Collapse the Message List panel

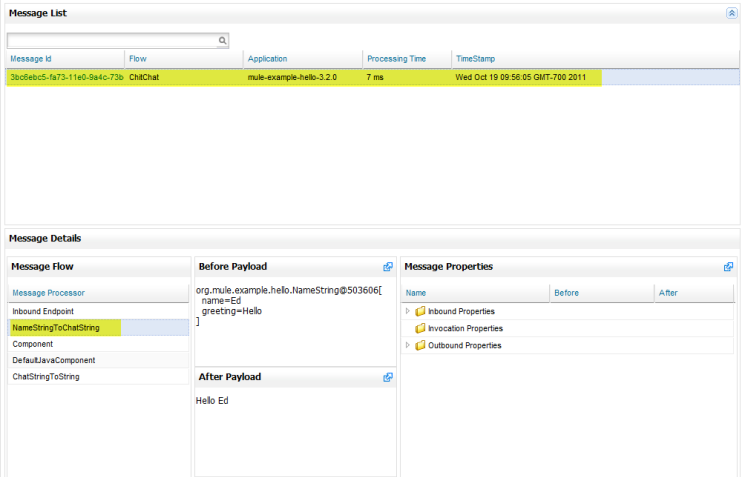731,13
